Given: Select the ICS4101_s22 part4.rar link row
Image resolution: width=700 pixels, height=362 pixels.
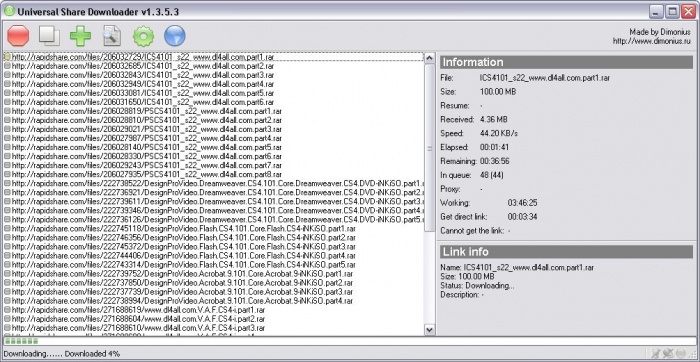Looking at the screenshot, I should [x=213, y=84].
